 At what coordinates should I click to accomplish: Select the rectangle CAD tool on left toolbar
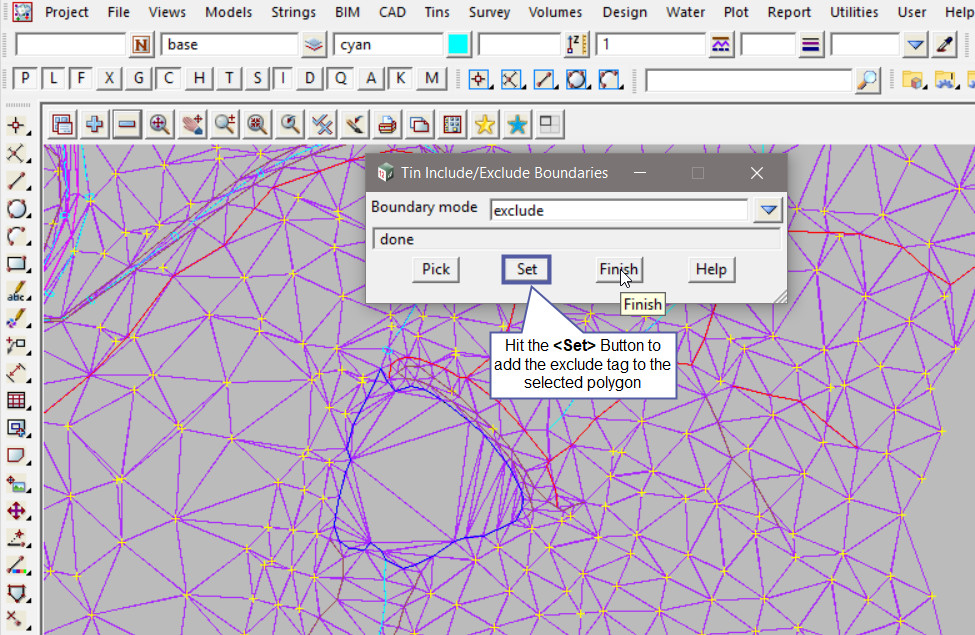(17, 264)
